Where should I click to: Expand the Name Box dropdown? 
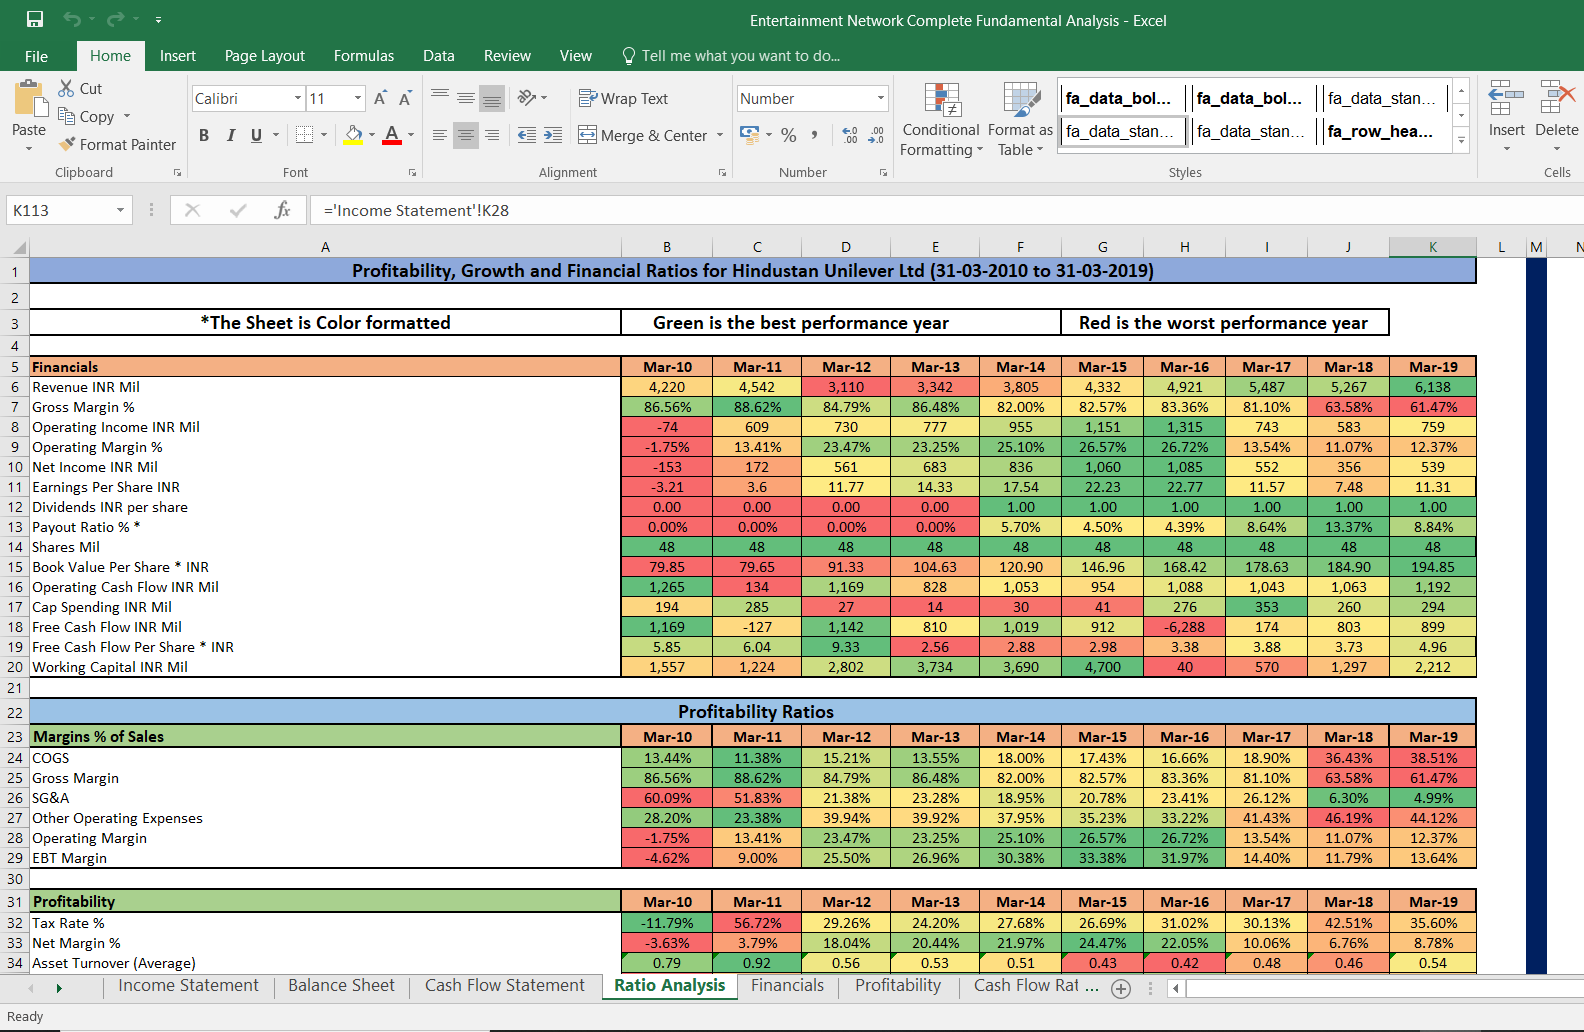120,210
